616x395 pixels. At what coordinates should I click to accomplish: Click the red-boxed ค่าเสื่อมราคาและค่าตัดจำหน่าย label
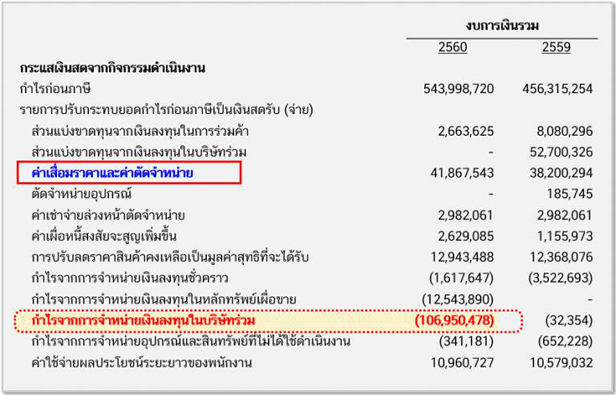[112, 173]
